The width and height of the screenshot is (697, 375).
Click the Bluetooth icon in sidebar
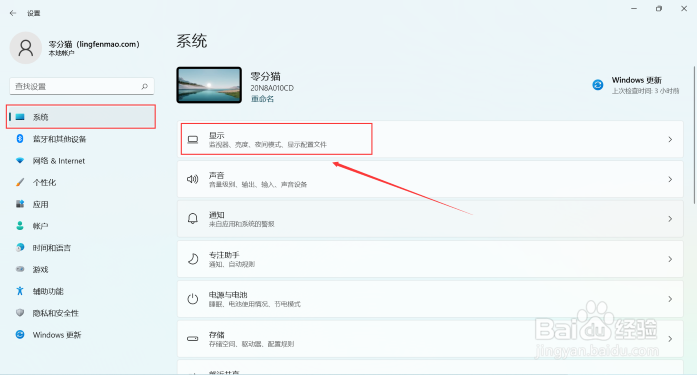coord(20,139)
